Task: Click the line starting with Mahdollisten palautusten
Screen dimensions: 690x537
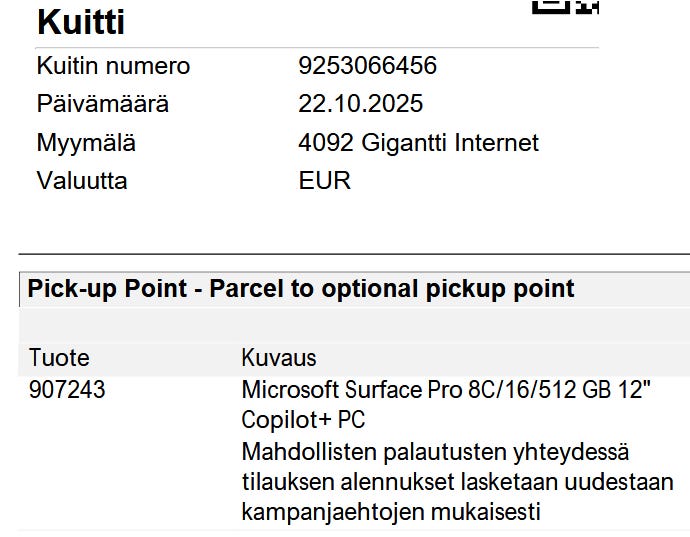Action: pyautogui.click(x=435, y=452)
